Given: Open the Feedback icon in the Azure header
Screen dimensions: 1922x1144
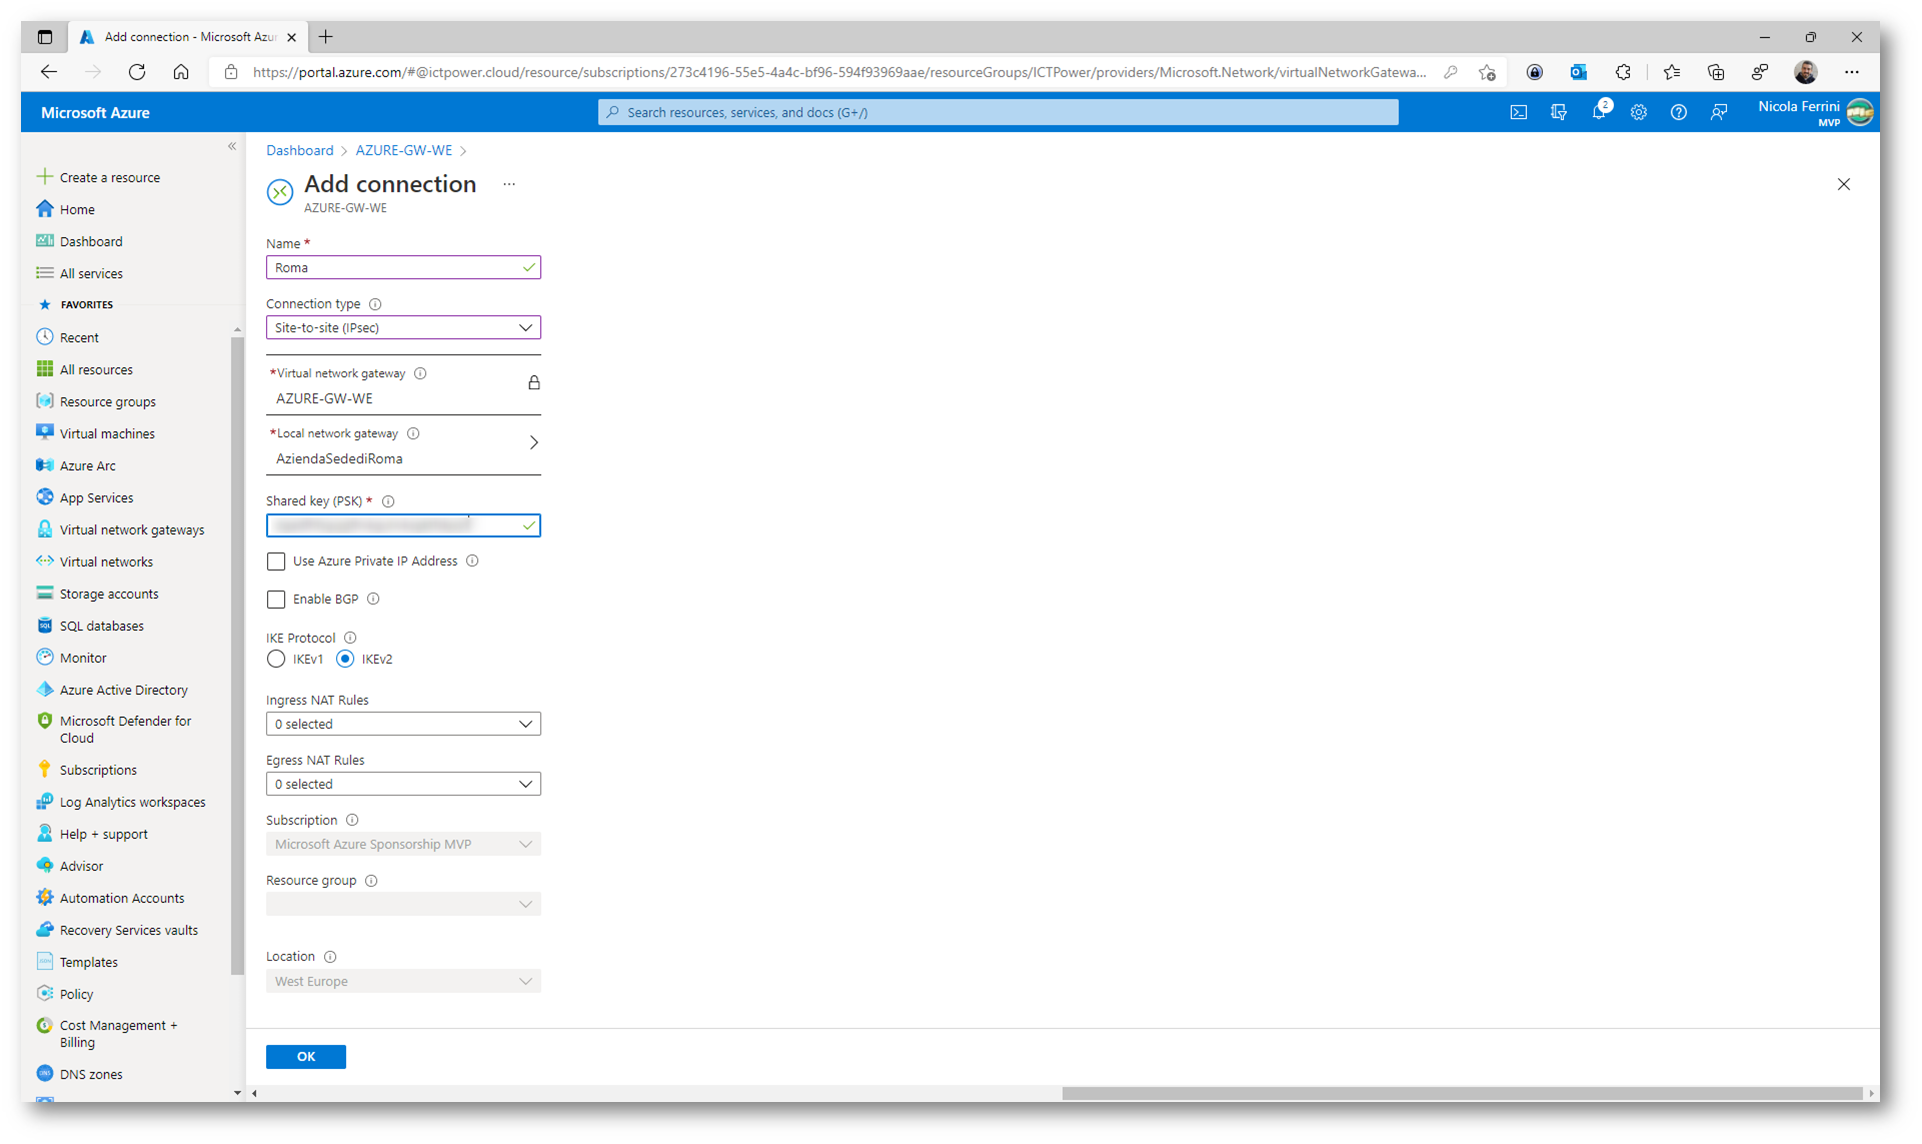Looking at the screenshot, I should coord(1718,112).
